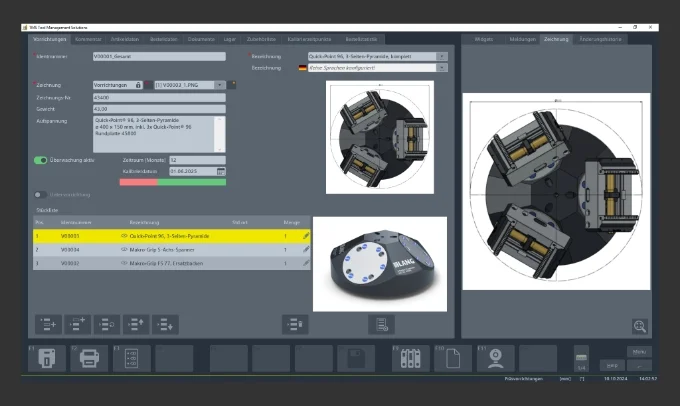Switch to the Dokumente tab
The image size is (680, 406).
[x=200, y=38]
